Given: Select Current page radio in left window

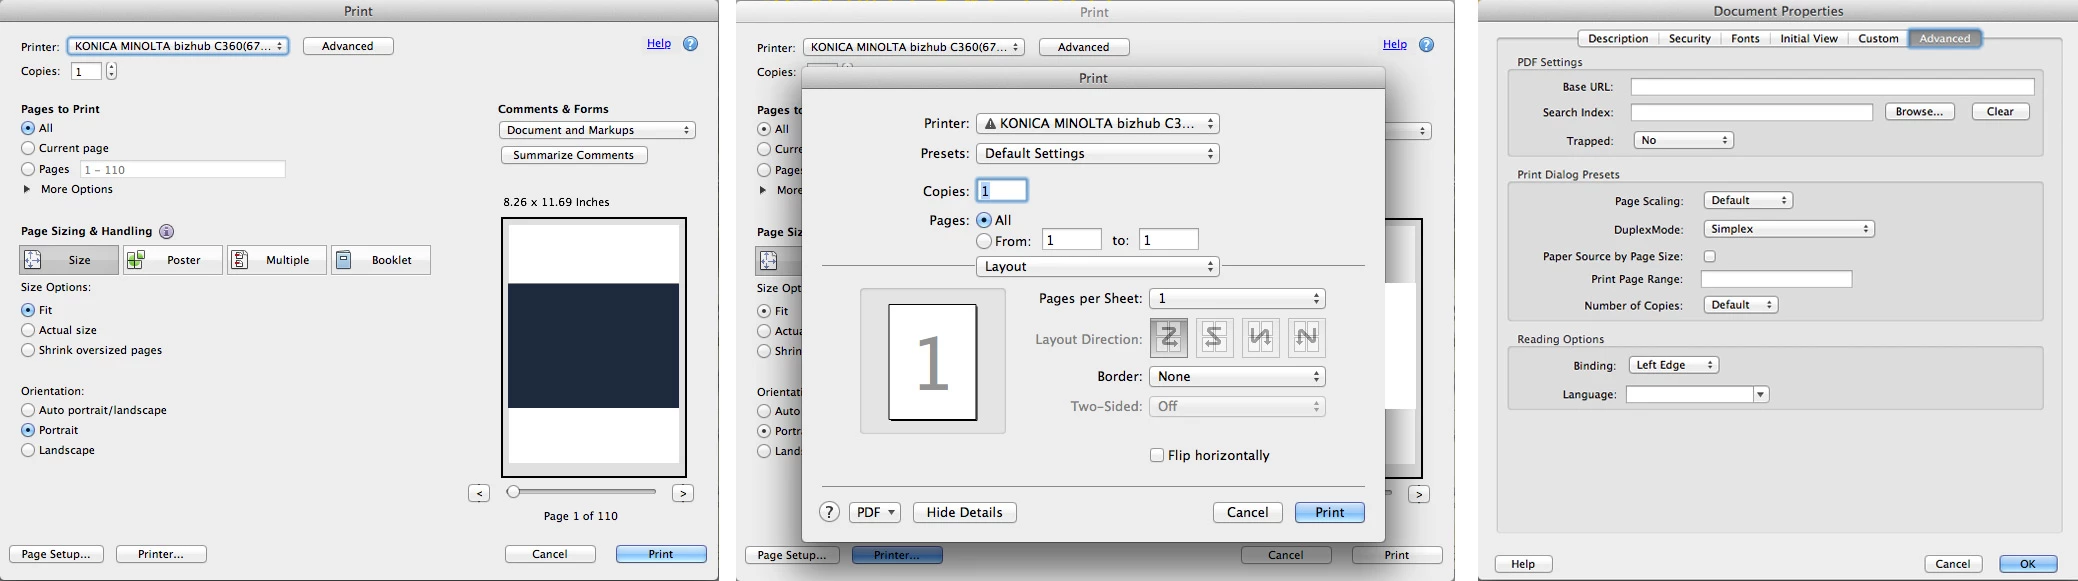Looking at the screenshot, I should coord(28,148).
